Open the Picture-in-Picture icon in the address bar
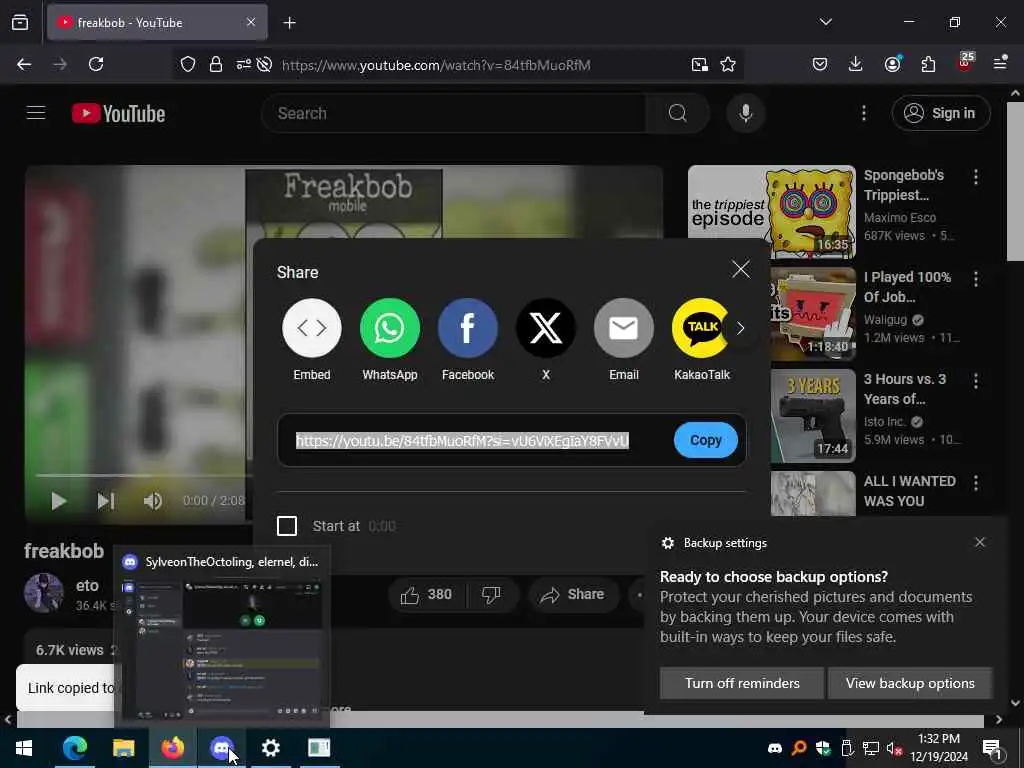 point(699,65)
